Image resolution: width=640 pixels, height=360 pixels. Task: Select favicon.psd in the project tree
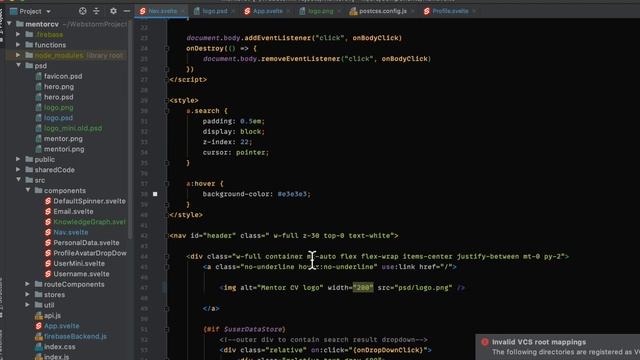[63, 76]
